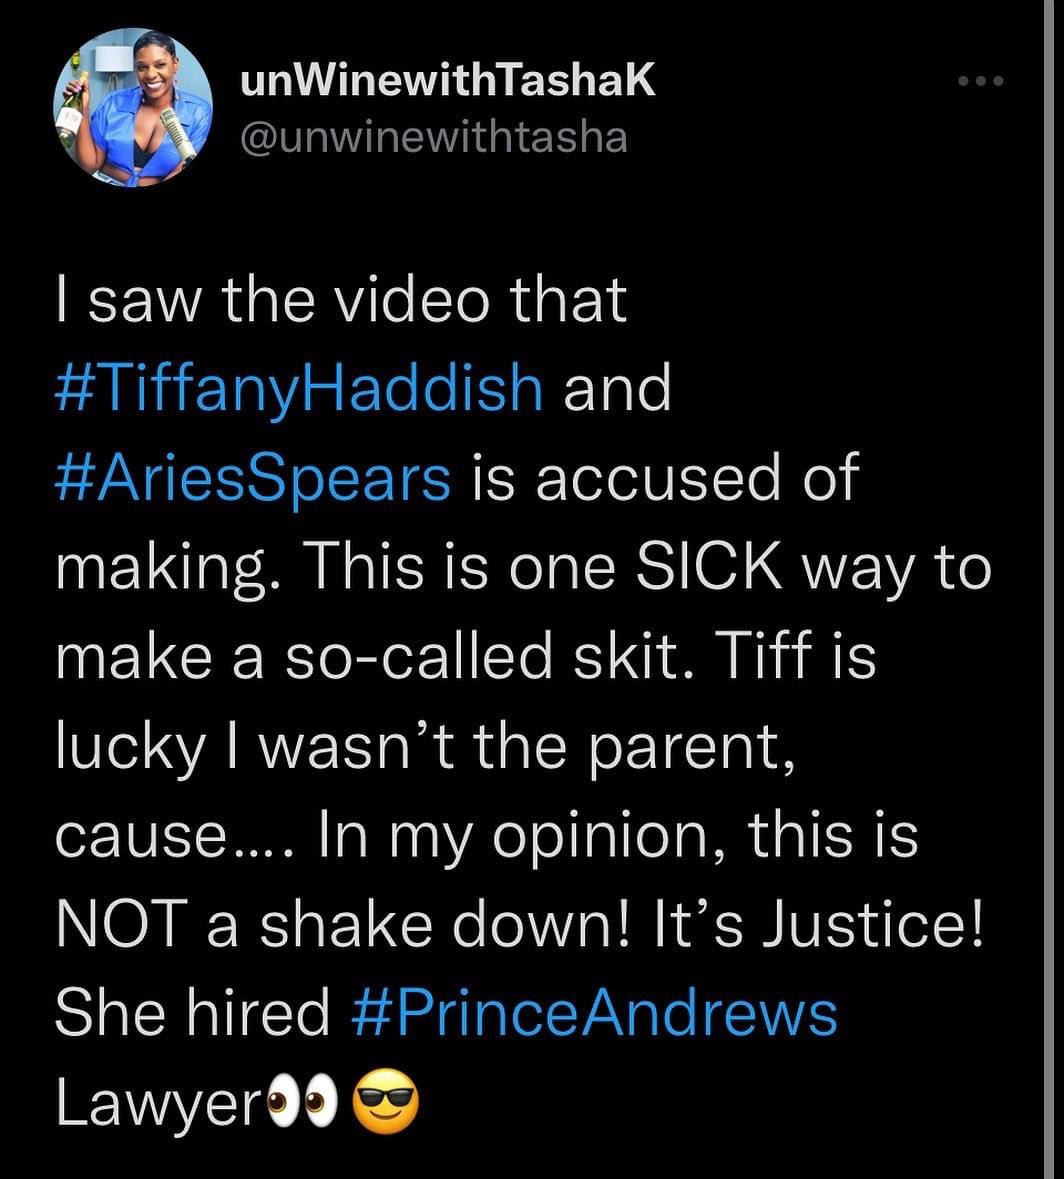The height and width of the screenshot is (1179, 1064).
Task: Follow the #AriesSpears hashtag link
Action: 253,478
